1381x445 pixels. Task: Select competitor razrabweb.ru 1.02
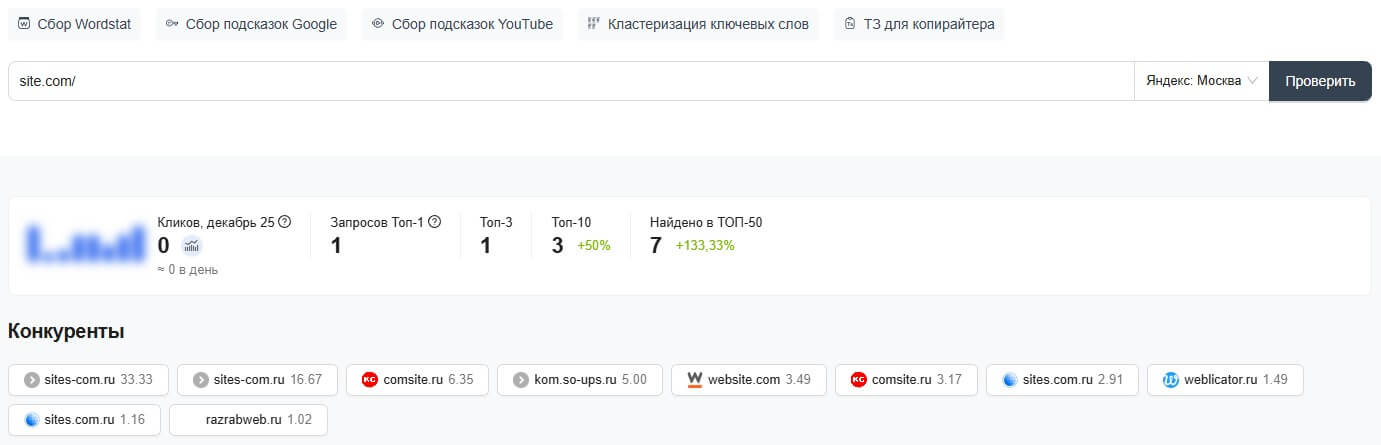coord(248,420)
